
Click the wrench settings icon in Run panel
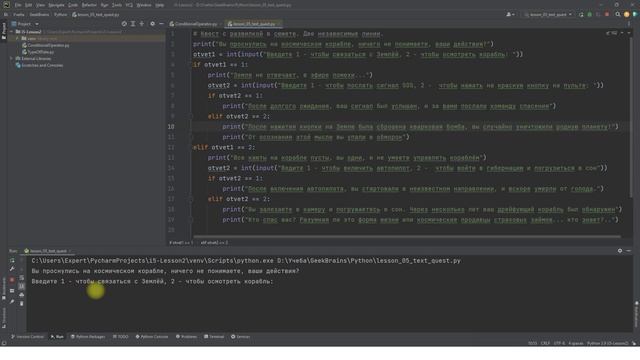[12, 269]
